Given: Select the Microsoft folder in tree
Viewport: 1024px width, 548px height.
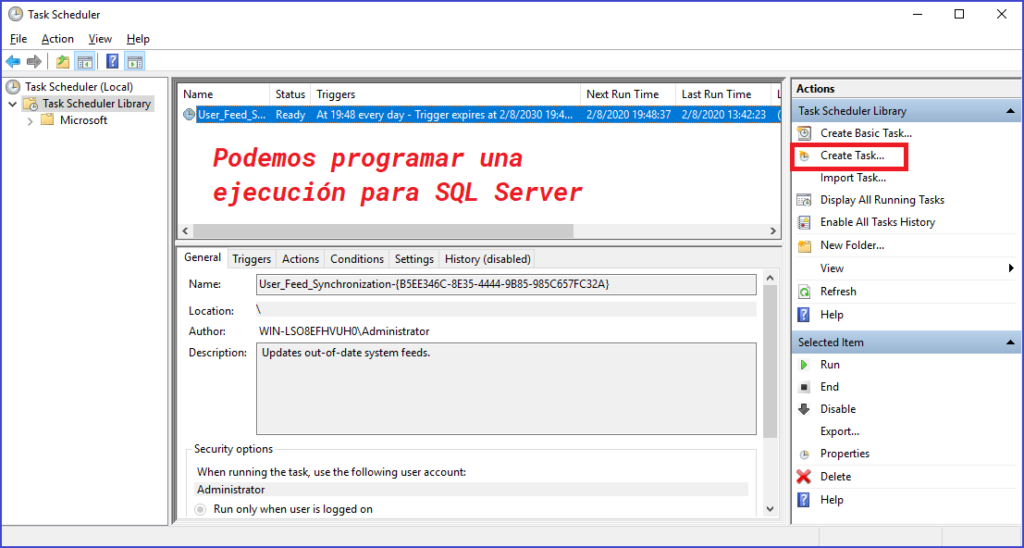Looking at the screenshot, I should (x=84, y=121).
